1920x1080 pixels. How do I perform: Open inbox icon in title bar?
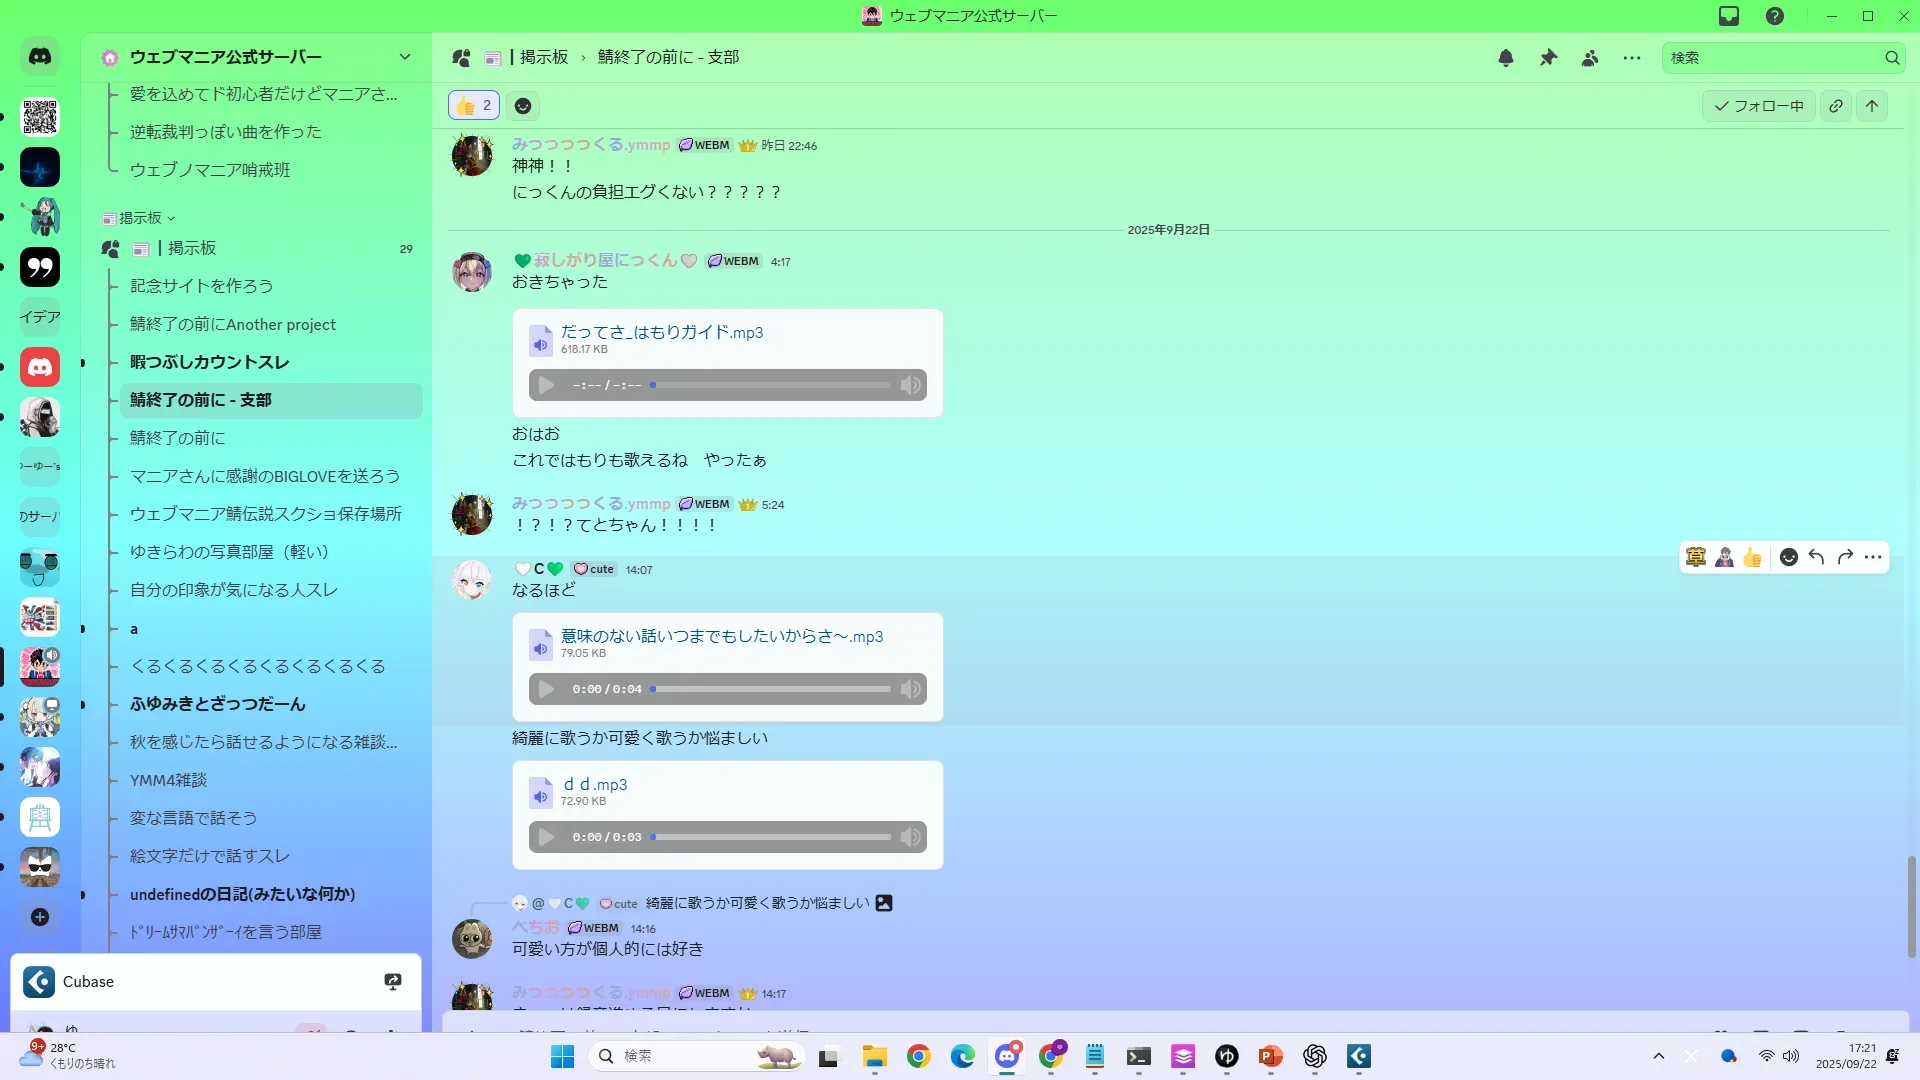[x=1729, y=16]
